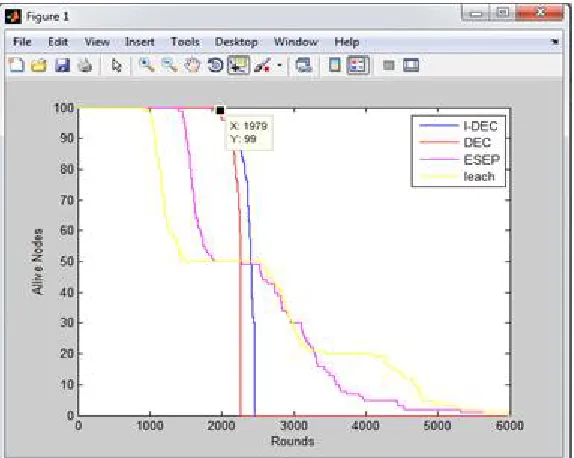Activate the Zoom In magnifier tool
The height and width of the screenshot is (458, 574).
click(147, 66)
